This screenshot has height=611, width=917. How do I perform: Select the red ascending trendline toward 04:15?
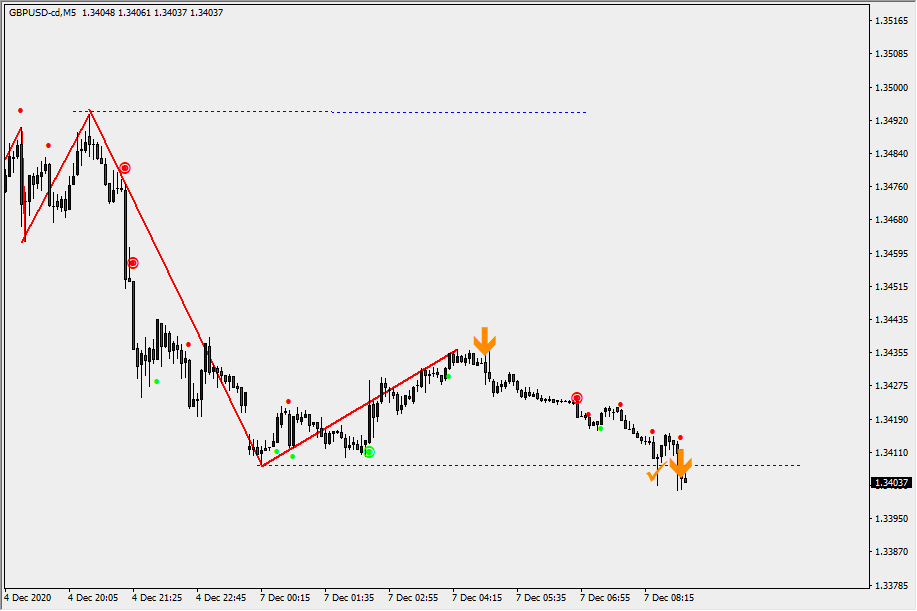pyautogui.click(x=360, y=407)
